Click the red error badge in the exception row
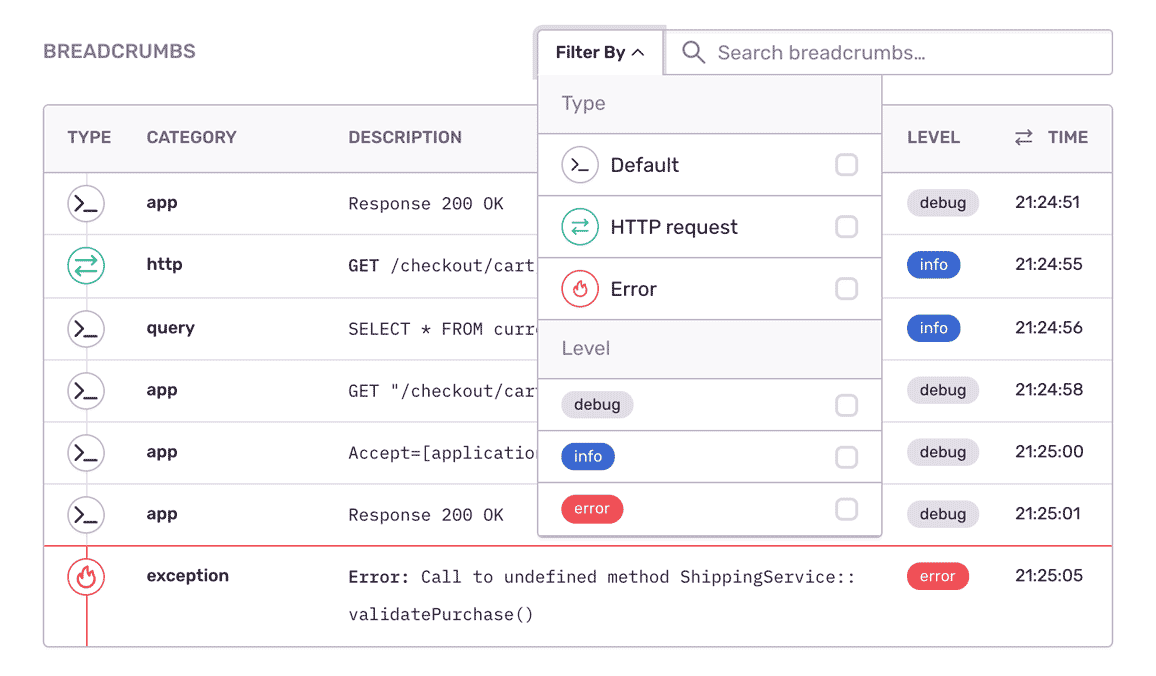The image size is (1156, 676). [x=937, y=577]
